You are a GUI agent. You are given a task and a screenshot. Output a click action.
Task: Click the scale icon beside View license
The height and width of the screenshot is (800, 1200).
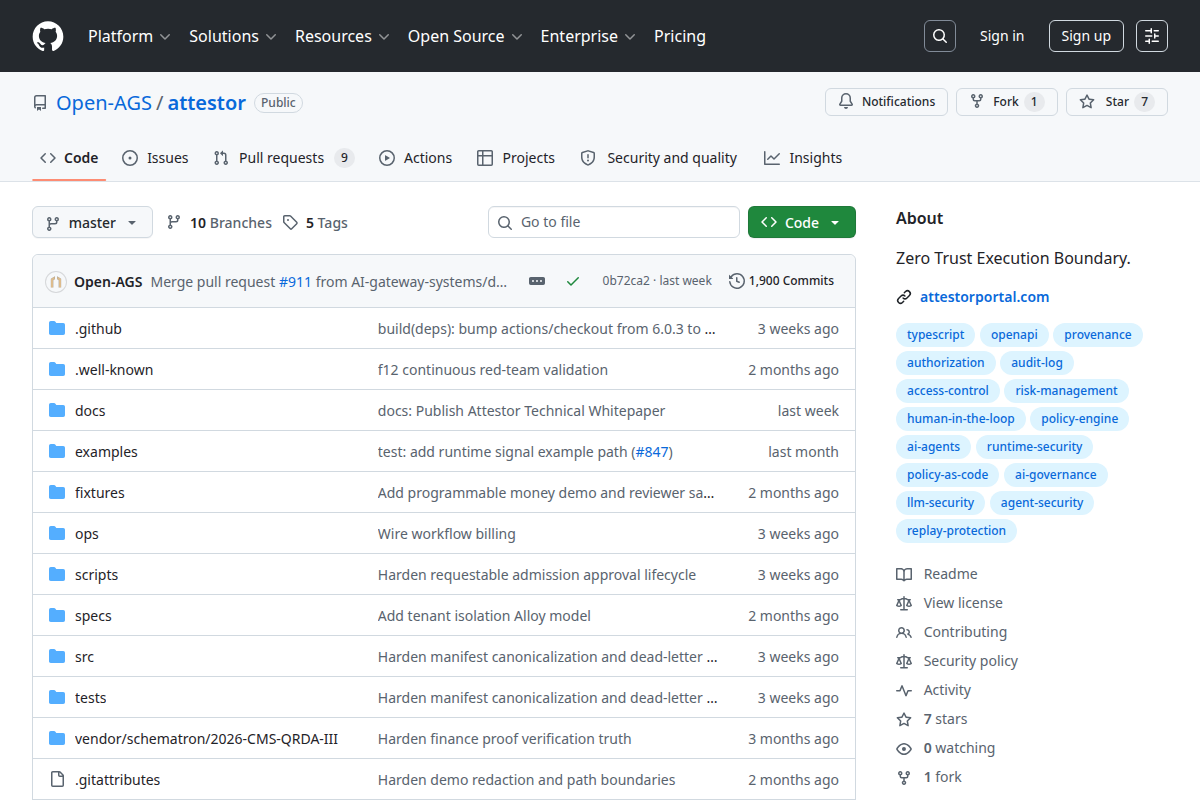pyautogui.click(x=904, y=603)
